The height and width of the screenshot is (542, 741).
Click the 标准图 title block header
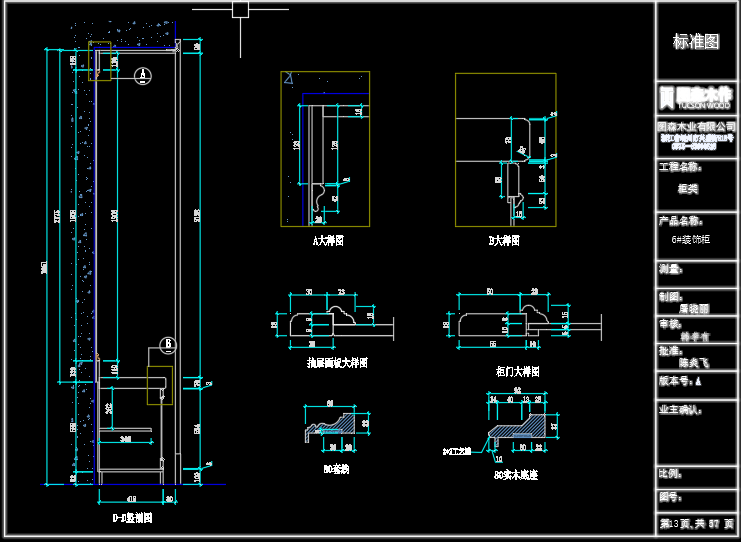[x=696, y=42]
